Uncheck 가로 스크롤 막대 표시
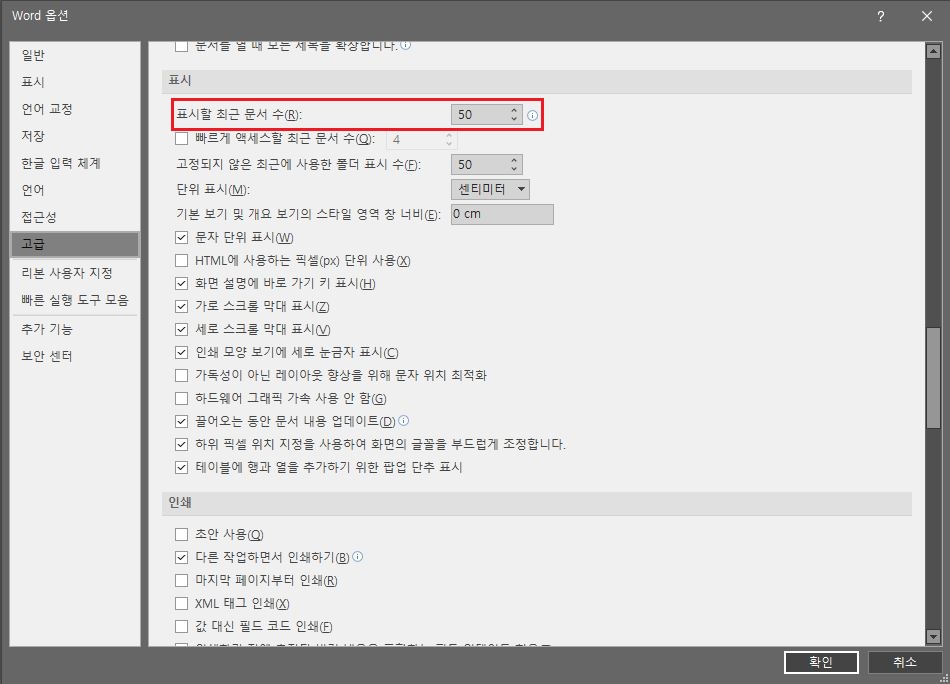Viewport: 950px width, 684px height. coord(181,307)
